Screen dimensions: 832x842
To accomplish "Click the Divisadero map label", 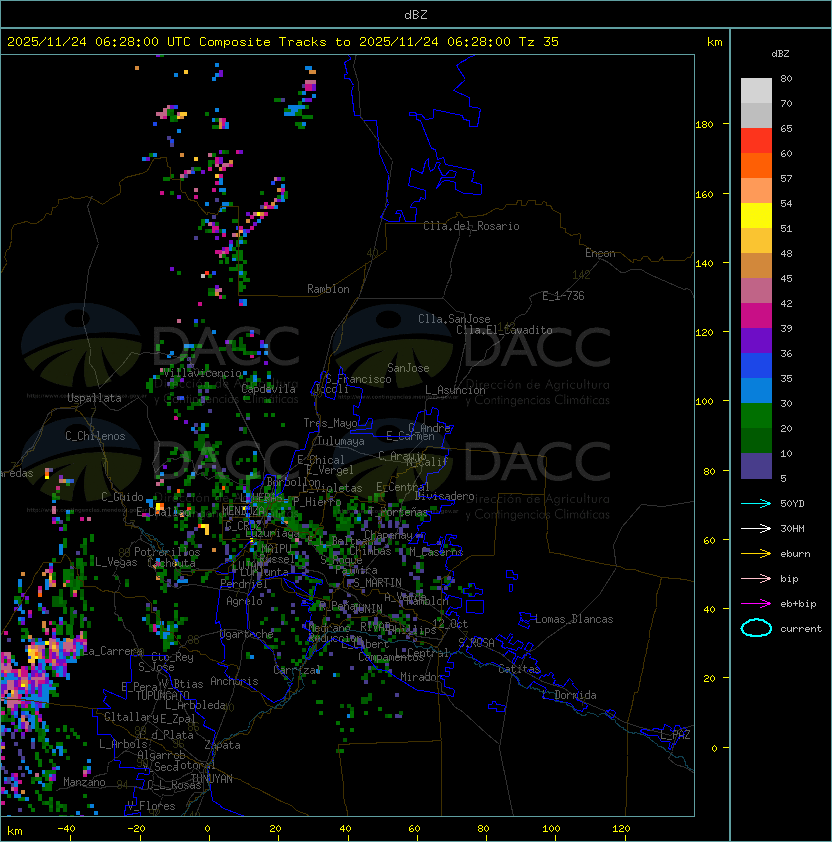I will coord(445,496).
